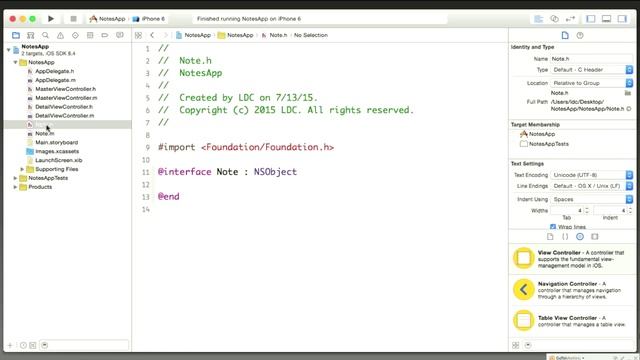Open the Test navigator tab

tap(75, 36)
